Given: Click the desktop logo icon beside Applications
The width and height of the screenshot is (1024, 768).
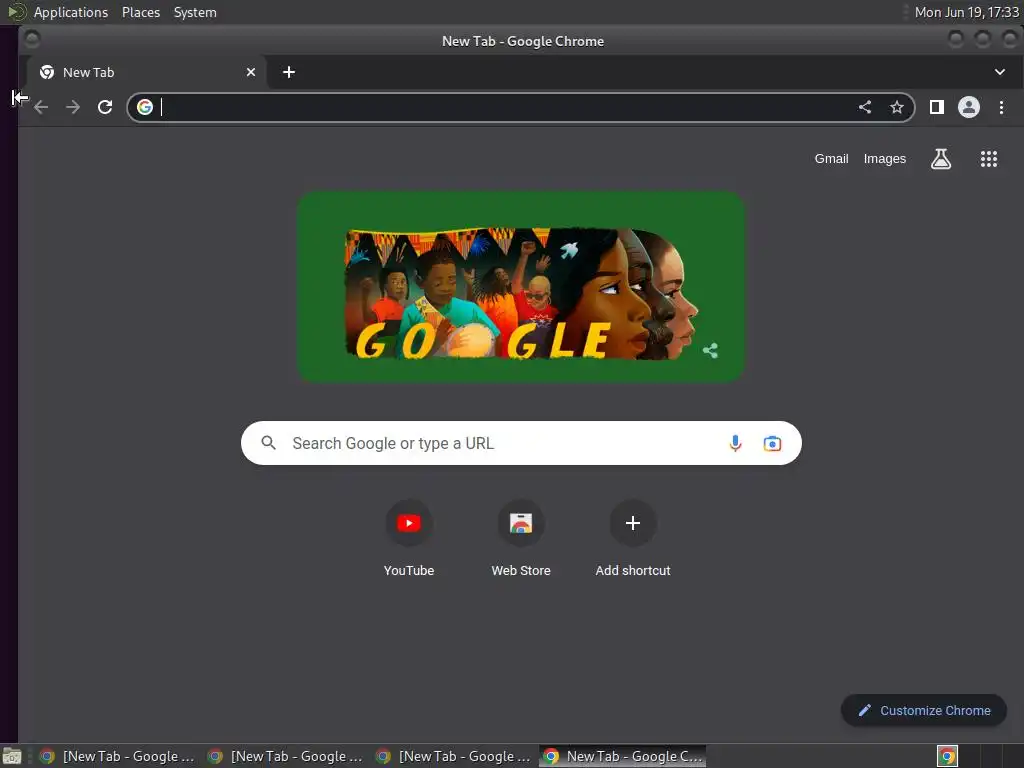Looking at the screenshot, I should [x=16, y=12].
